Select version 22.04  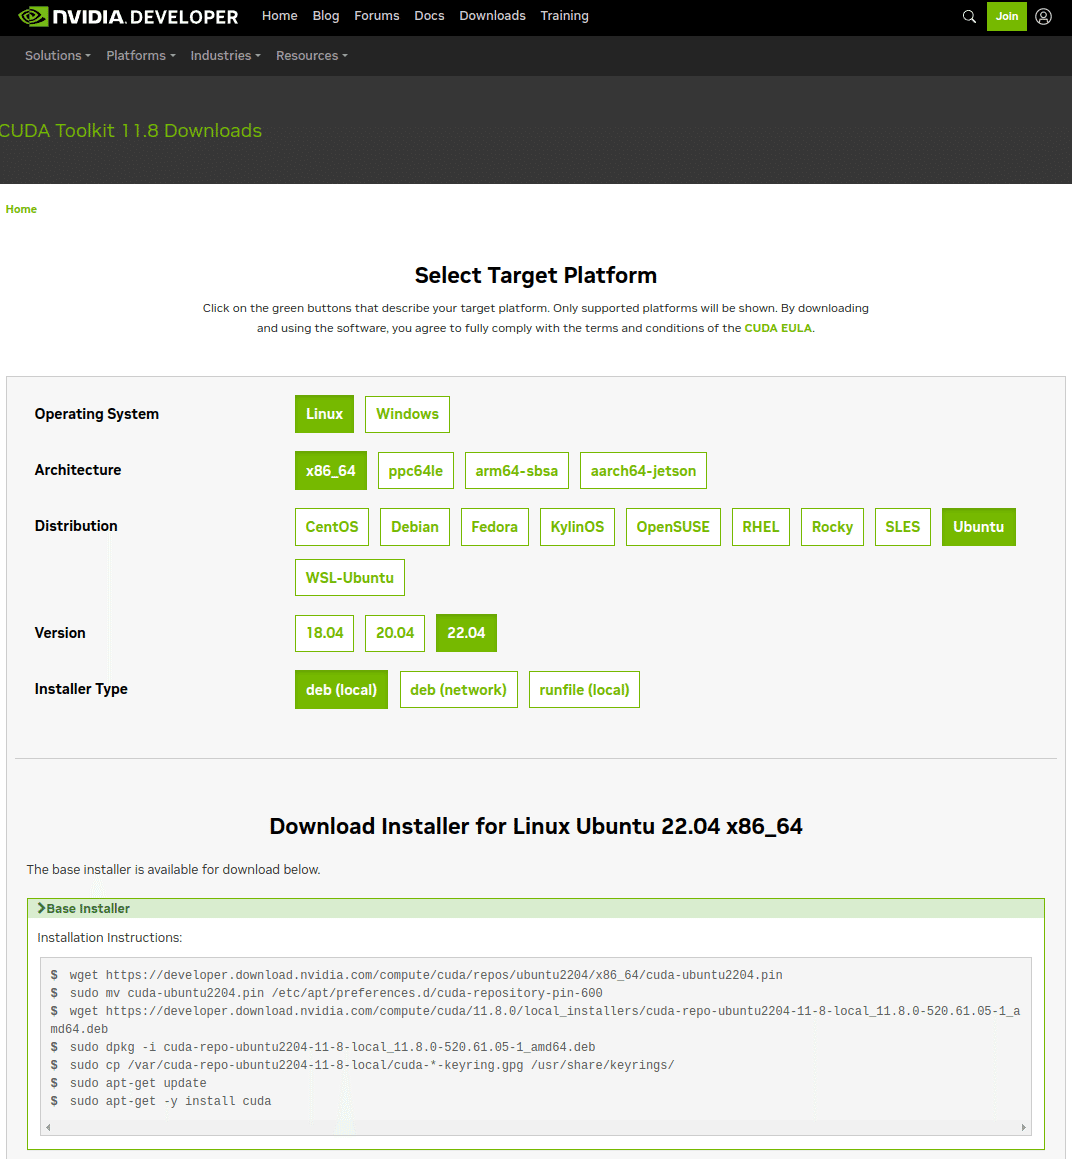coord(467,633)
